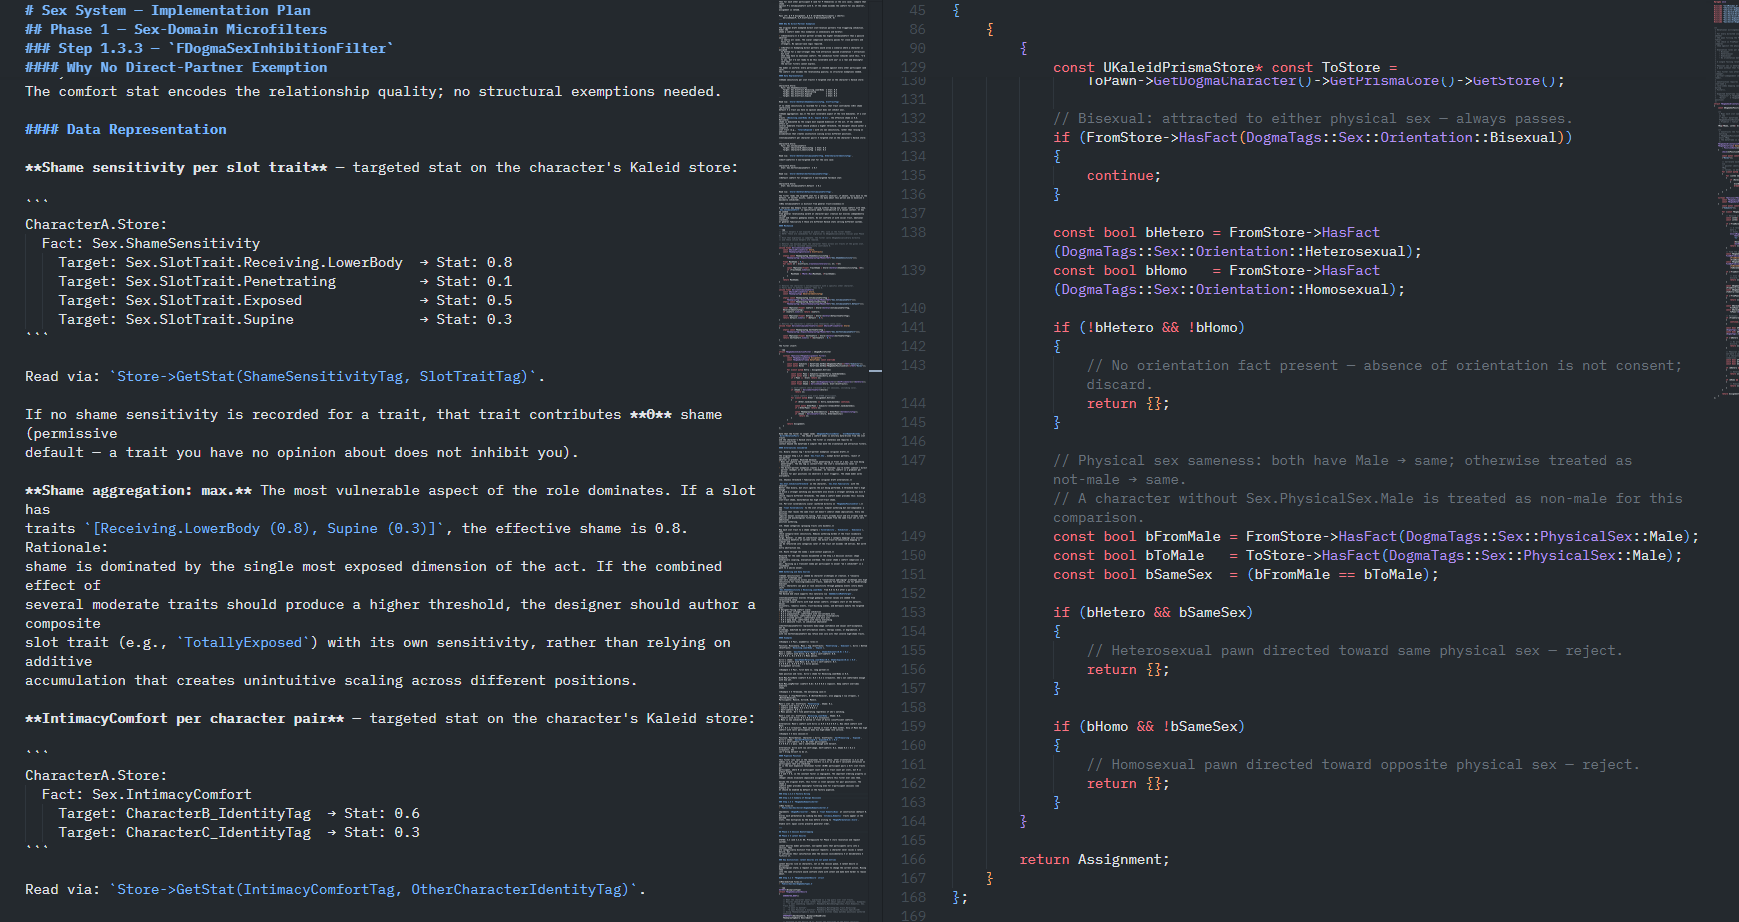Click the left pane minimap

click(824, 461)
